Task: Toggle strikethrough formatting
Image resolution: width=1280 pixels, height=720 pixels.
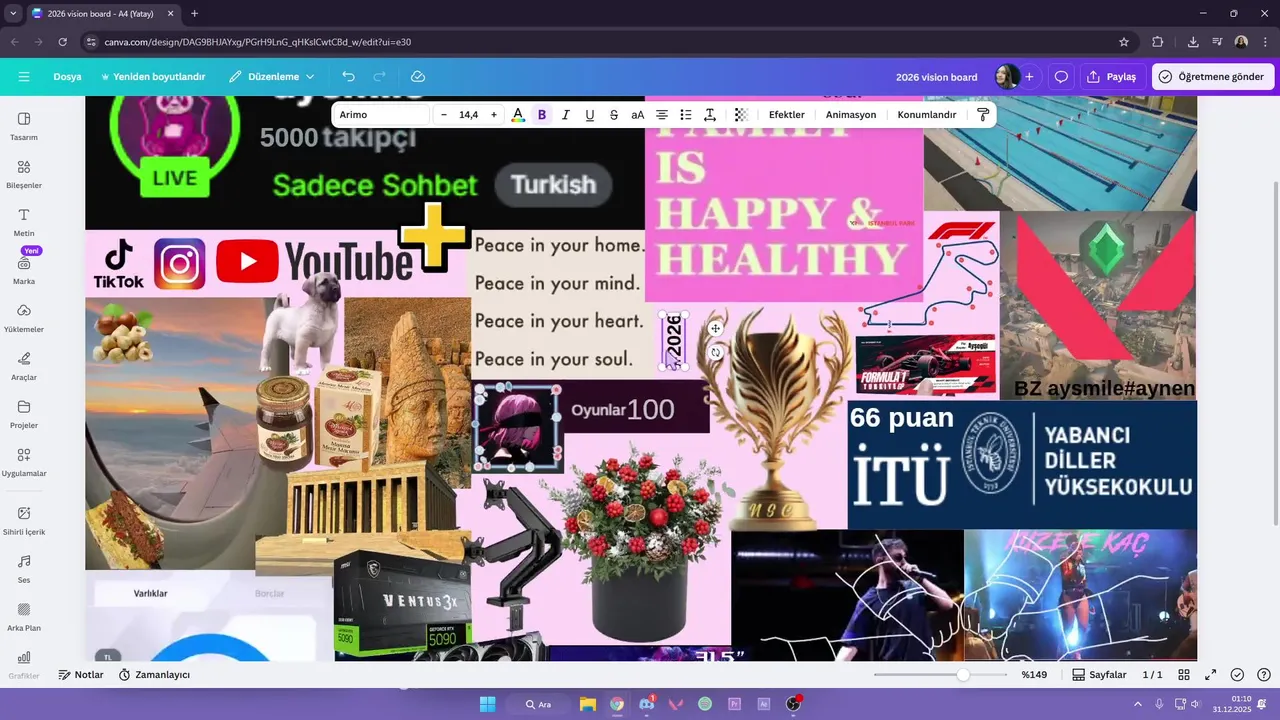Action: tap(614, 115)
